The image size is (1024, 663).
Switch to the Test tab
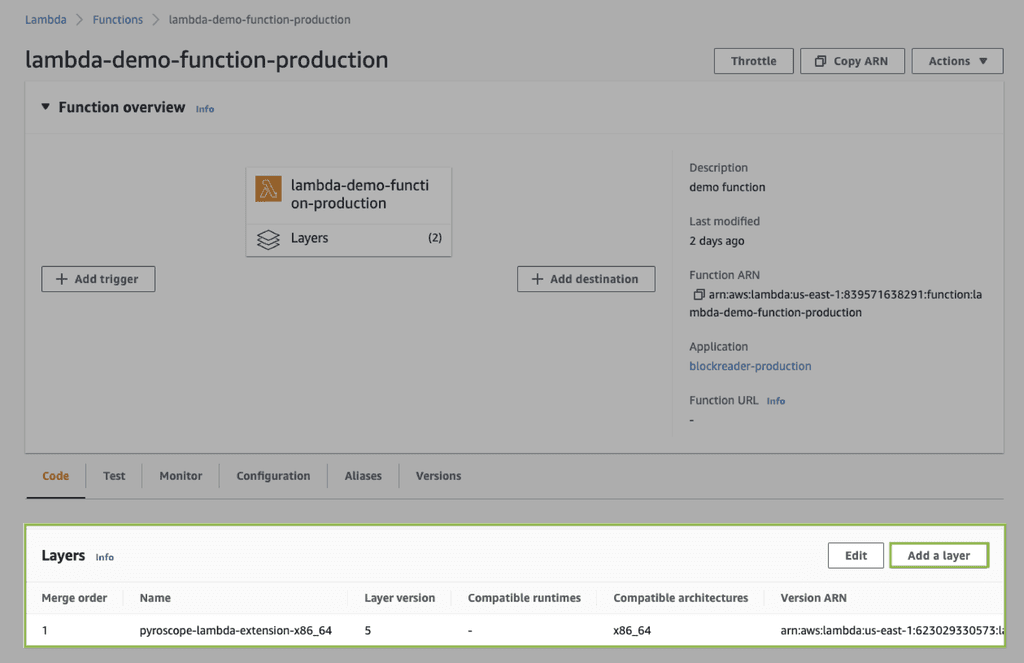(114, 476)
